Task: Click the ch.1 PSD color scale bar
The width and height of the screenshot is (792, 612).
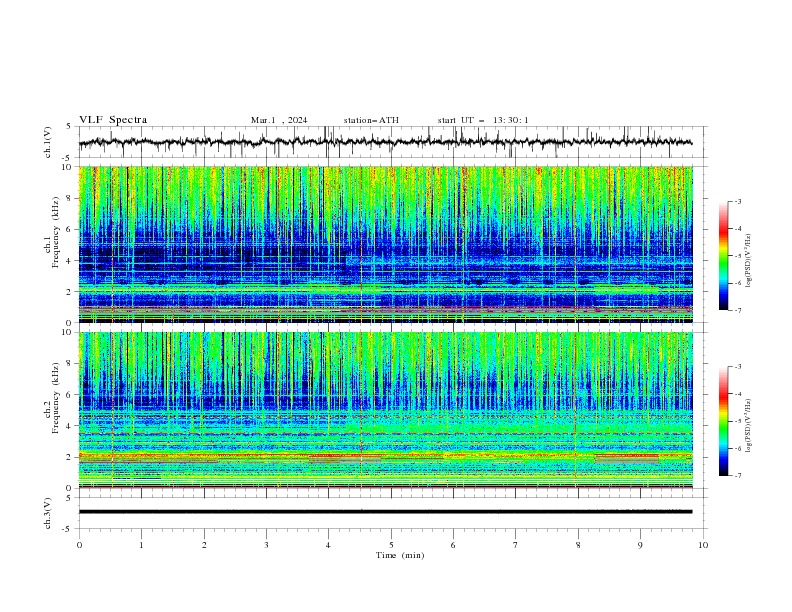Action: coord(723,256)
